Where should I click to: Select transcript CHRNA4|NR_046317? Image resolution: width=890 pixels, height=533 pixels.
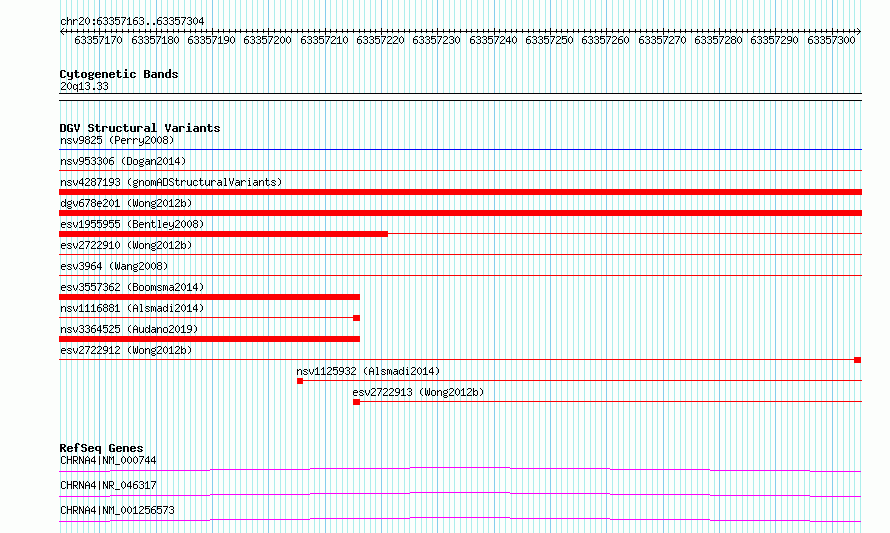click(108, 485)
